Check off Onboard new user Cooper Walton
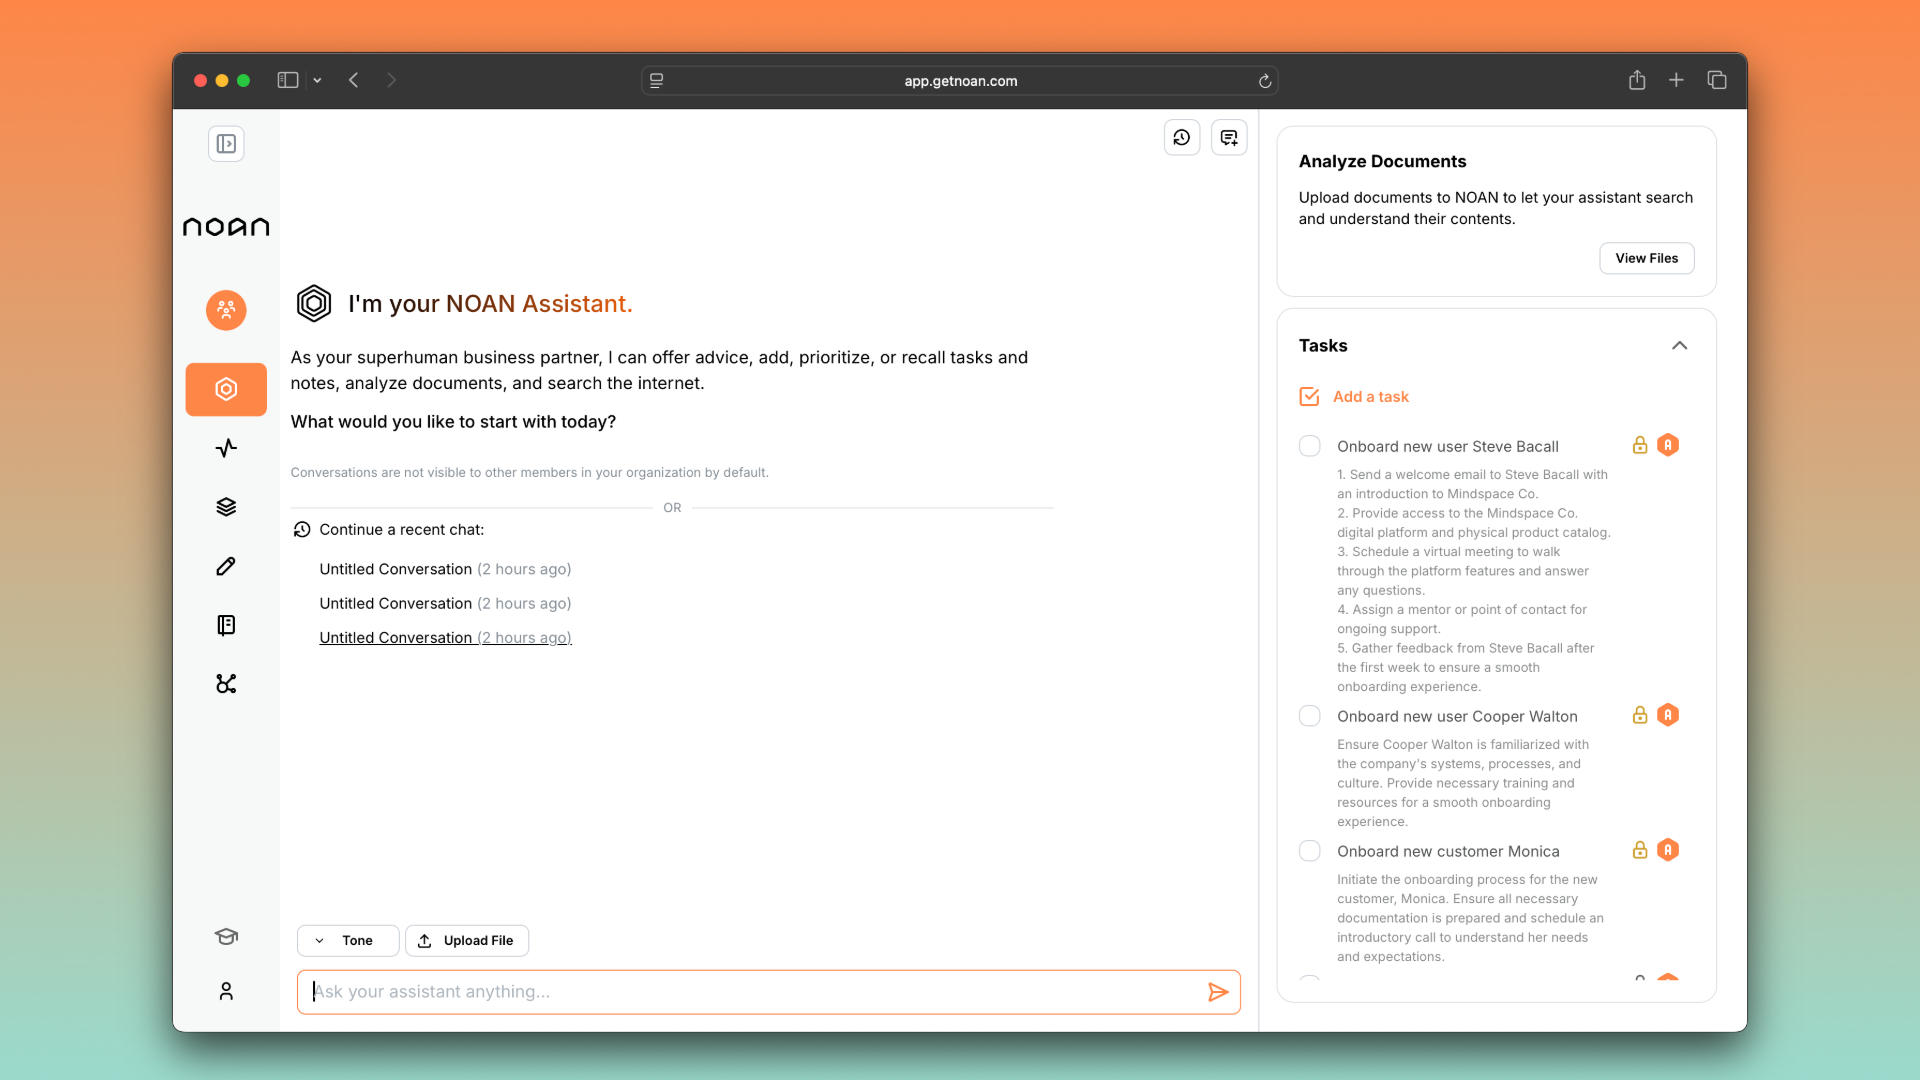 coord(1310,716)
